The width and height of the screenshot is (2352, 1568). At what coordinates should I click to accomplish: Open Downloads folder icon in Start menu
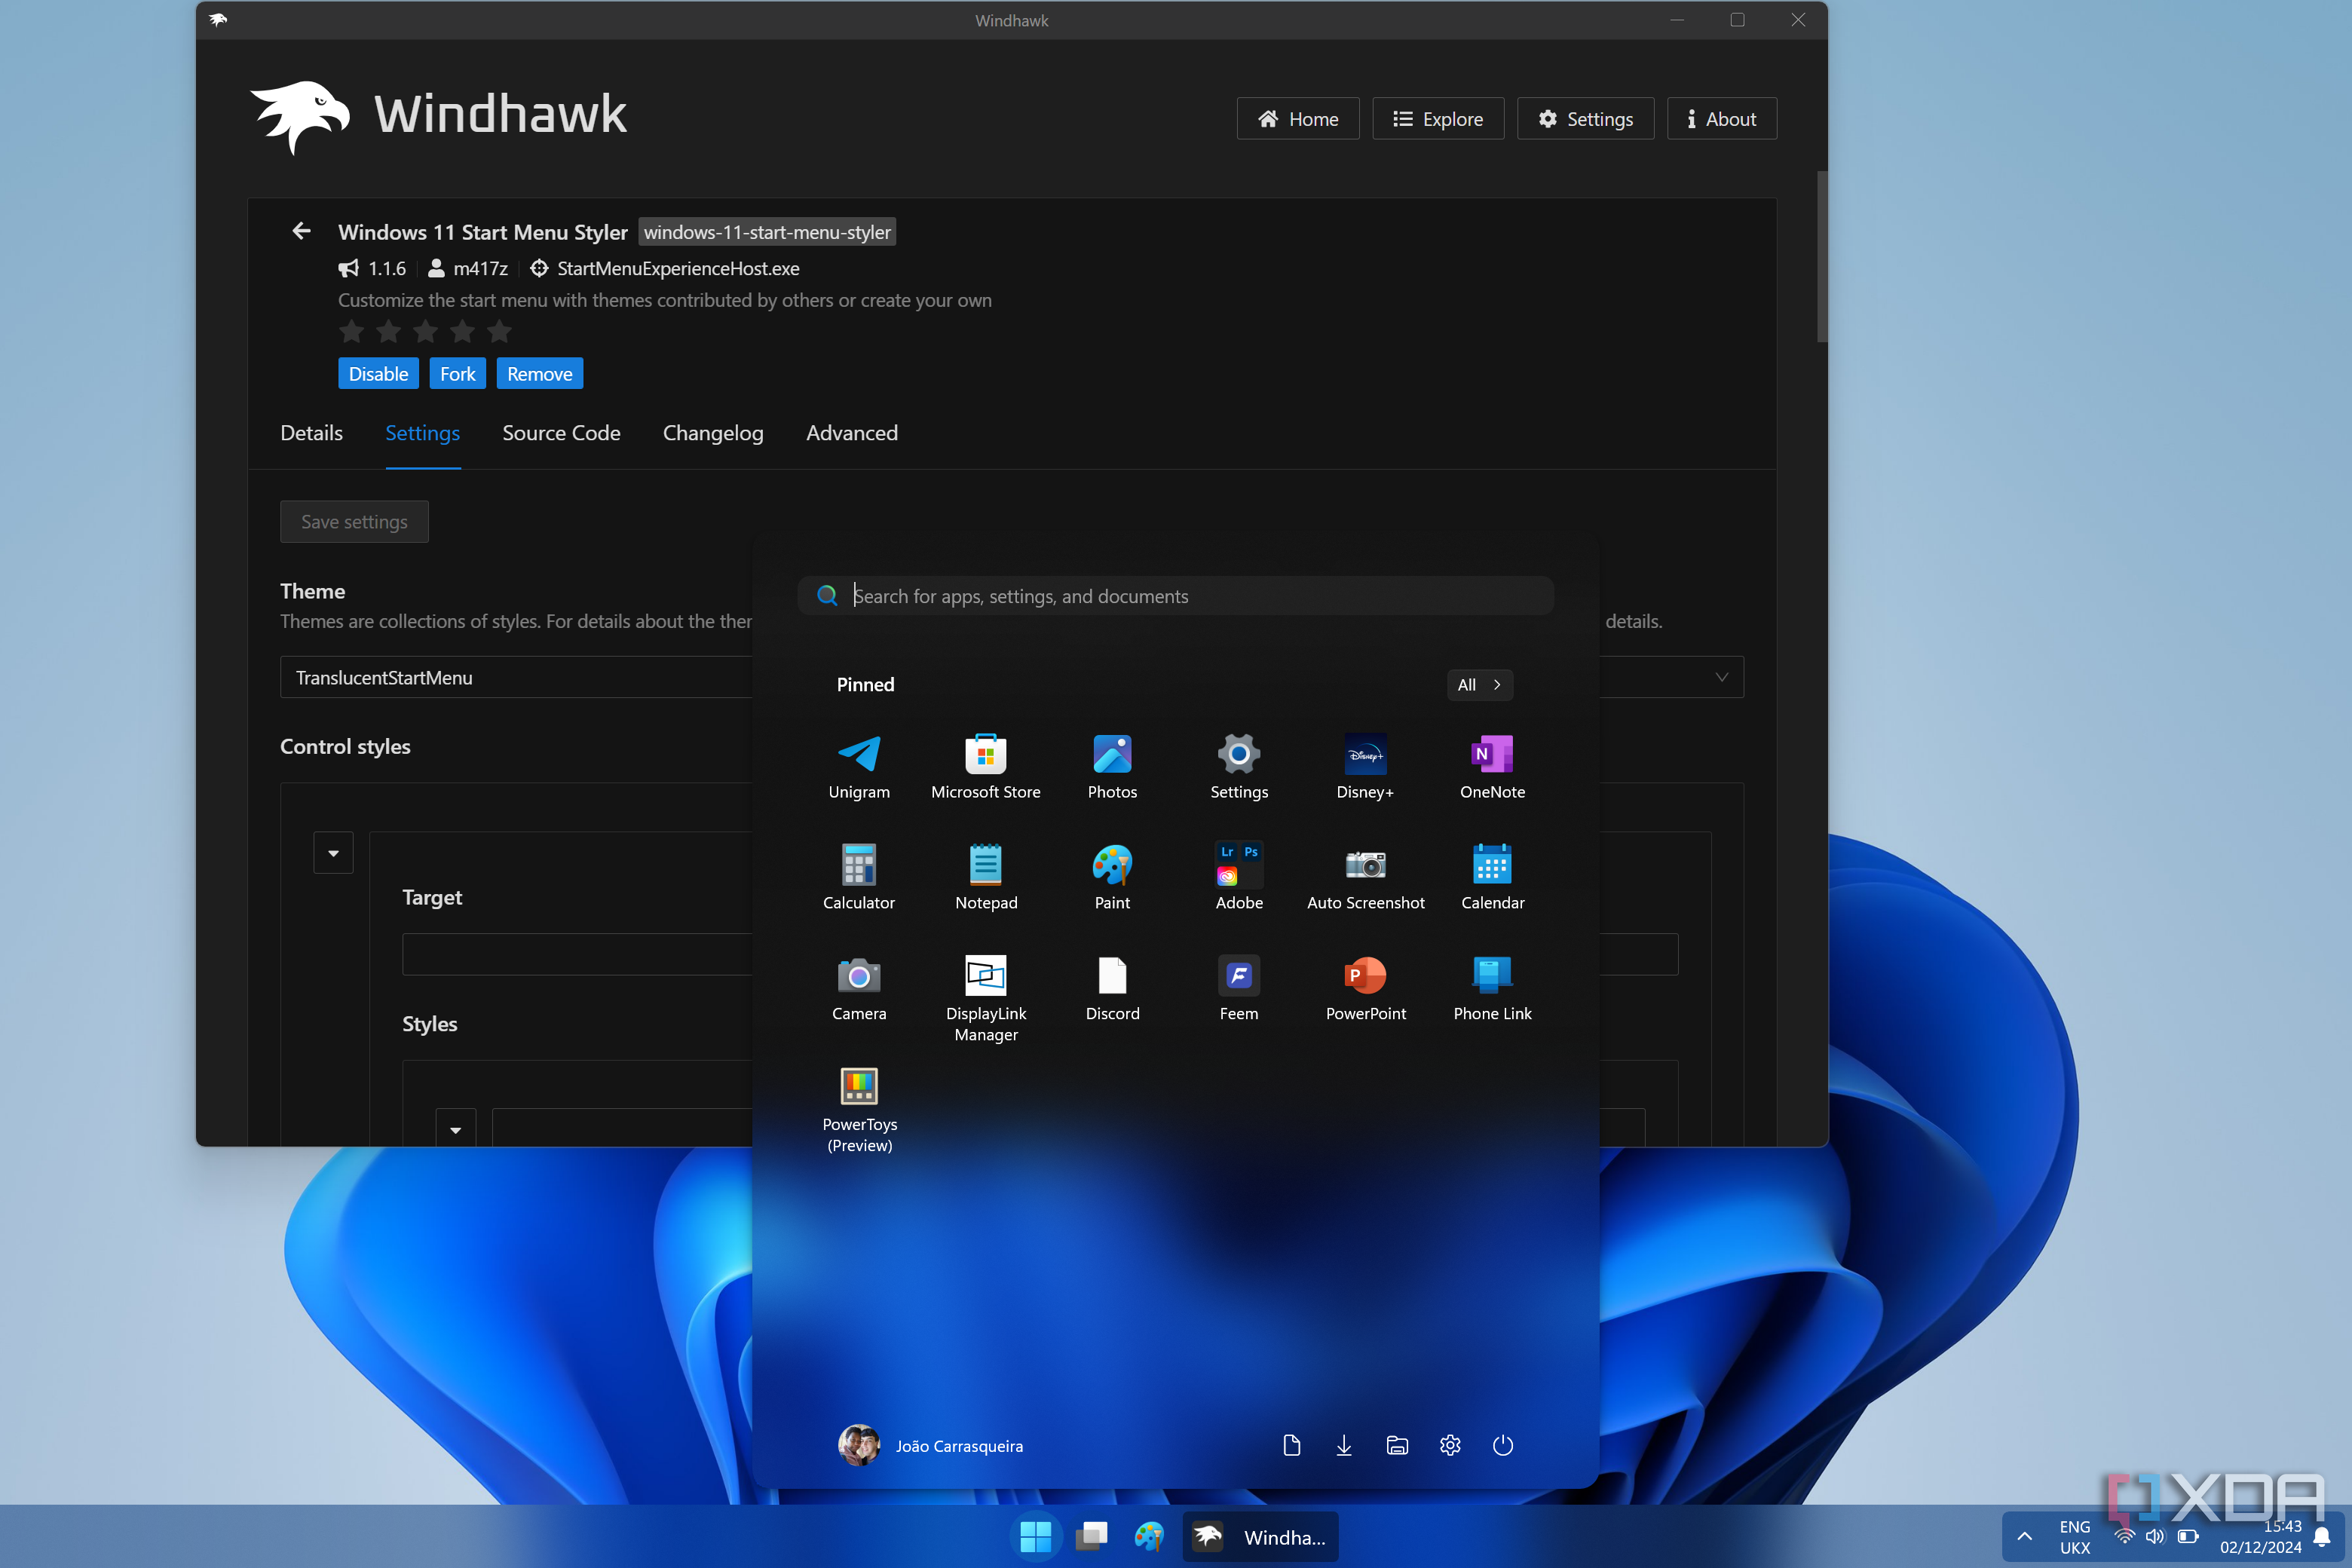(1343, 1445)
